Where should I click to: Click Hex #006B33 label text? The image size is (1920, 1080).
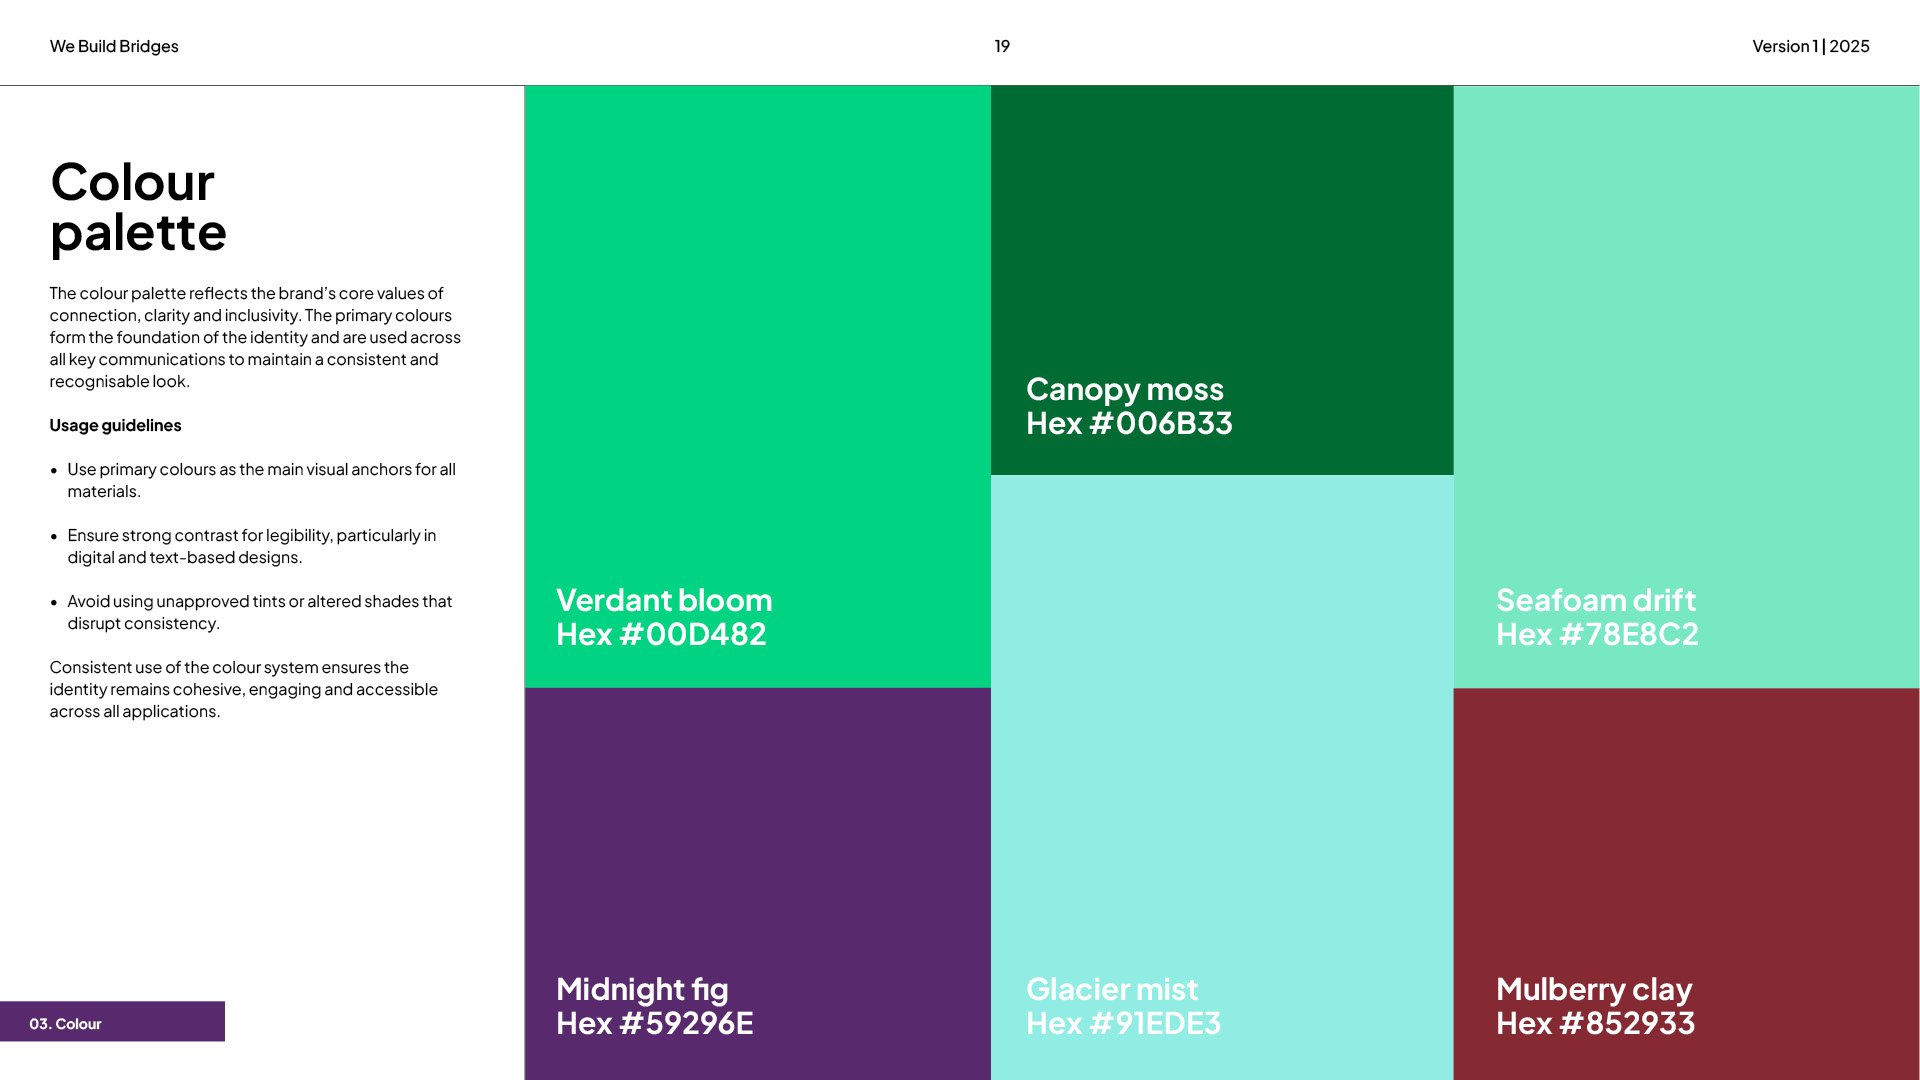click(1129, 423)
